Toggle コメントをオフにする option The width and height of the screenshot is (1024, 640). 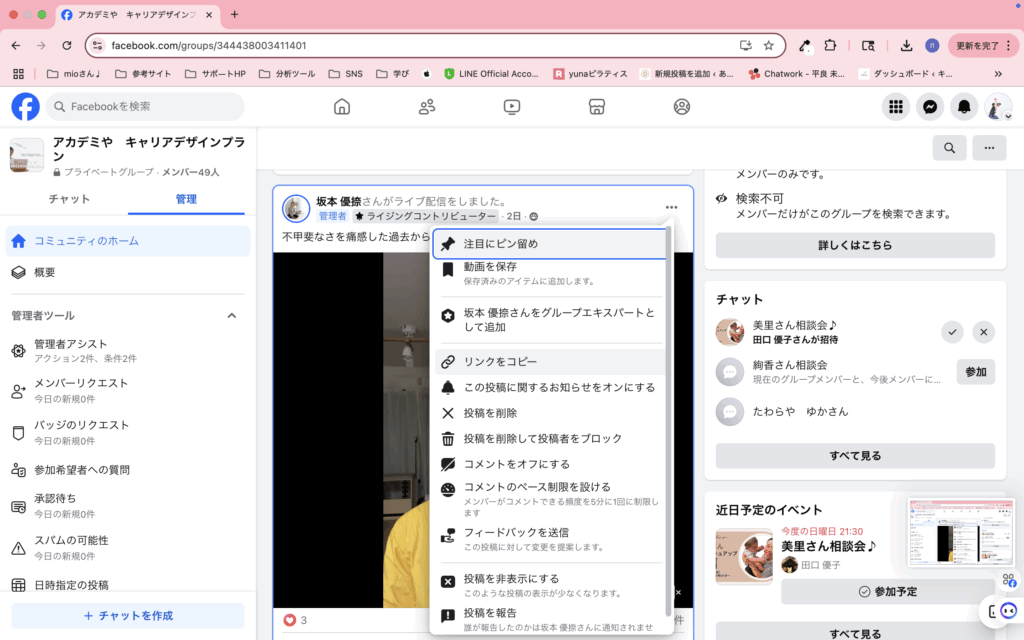click(549, 464)
